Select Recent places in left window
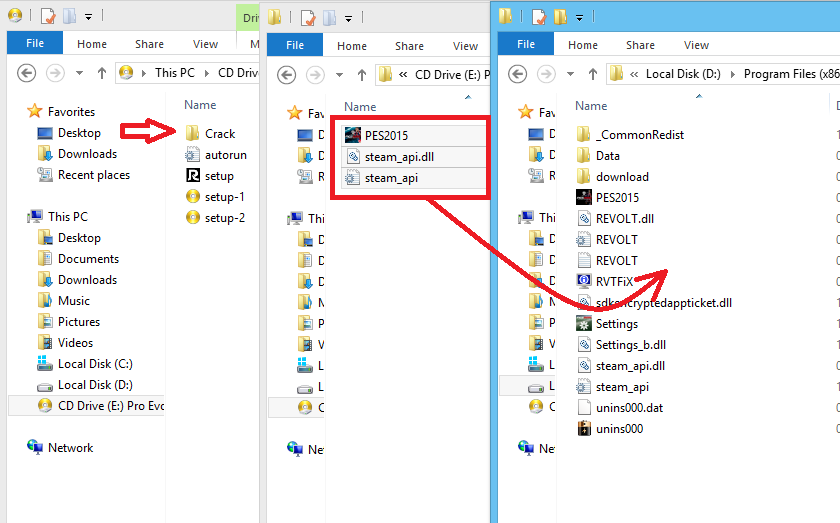This screenshot has width=840, height=523. point(84,175)
